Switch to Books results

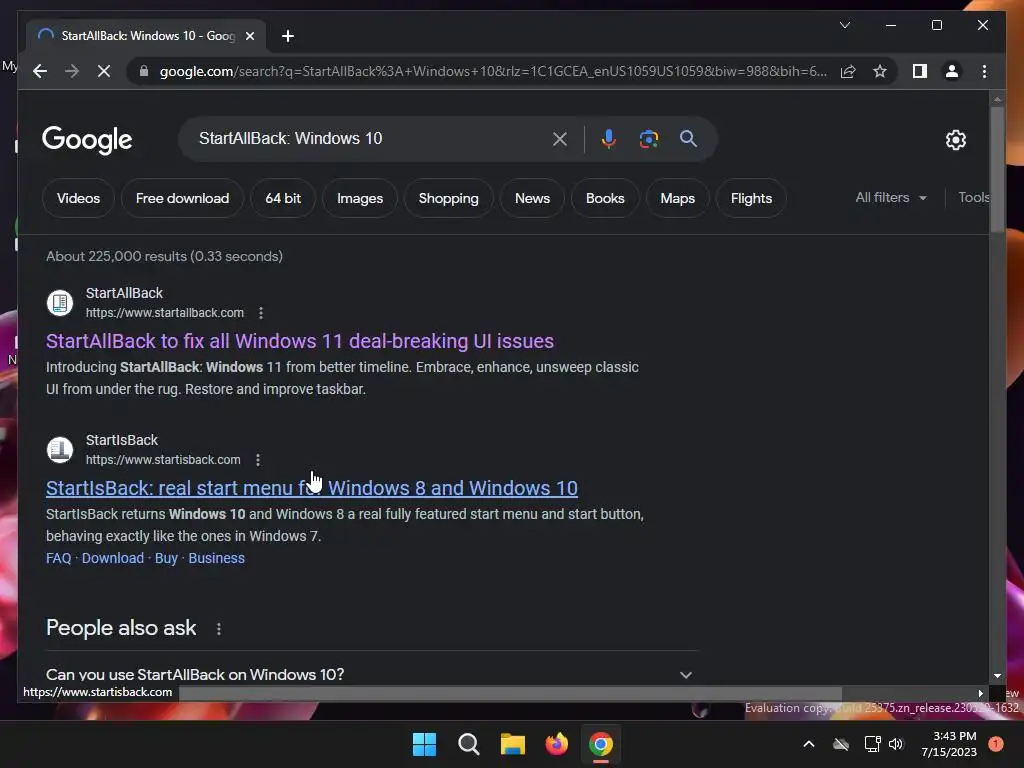click(605, 198)
